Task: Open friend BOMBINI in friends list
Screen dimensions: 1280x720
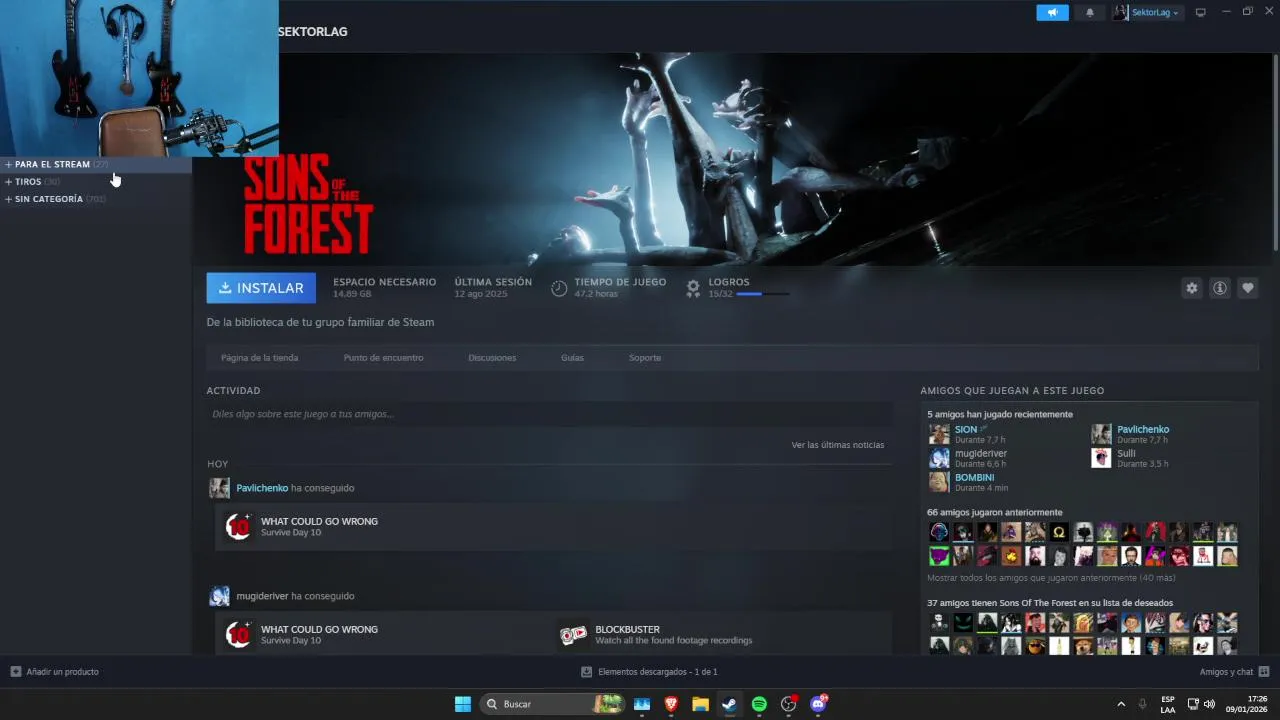Action: [x=975, y=477]
